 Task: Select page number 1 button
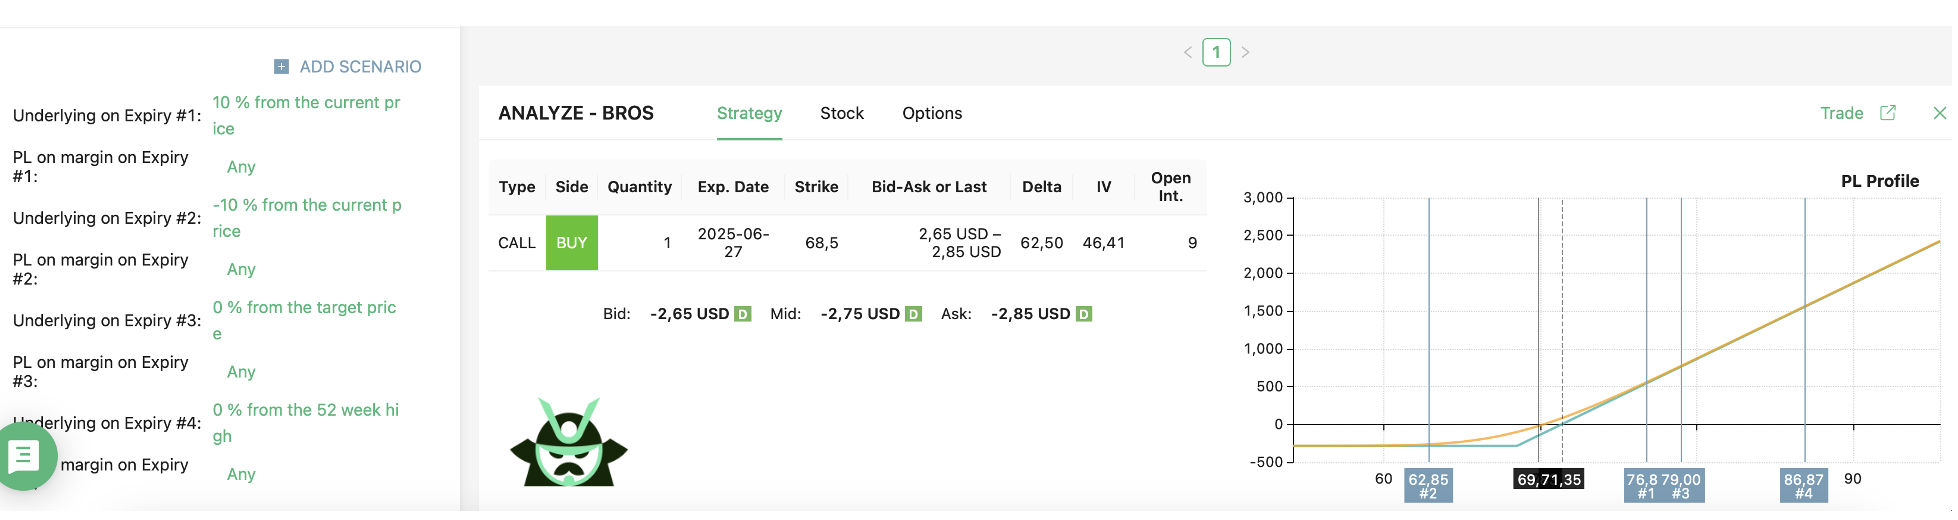tap(1216, 52)
